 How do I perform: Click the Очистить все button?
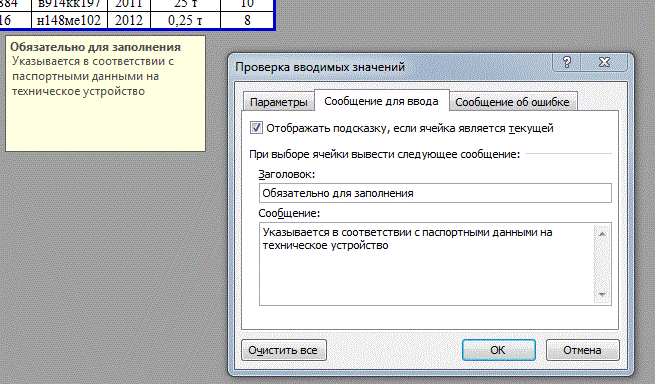pos(284,350)
